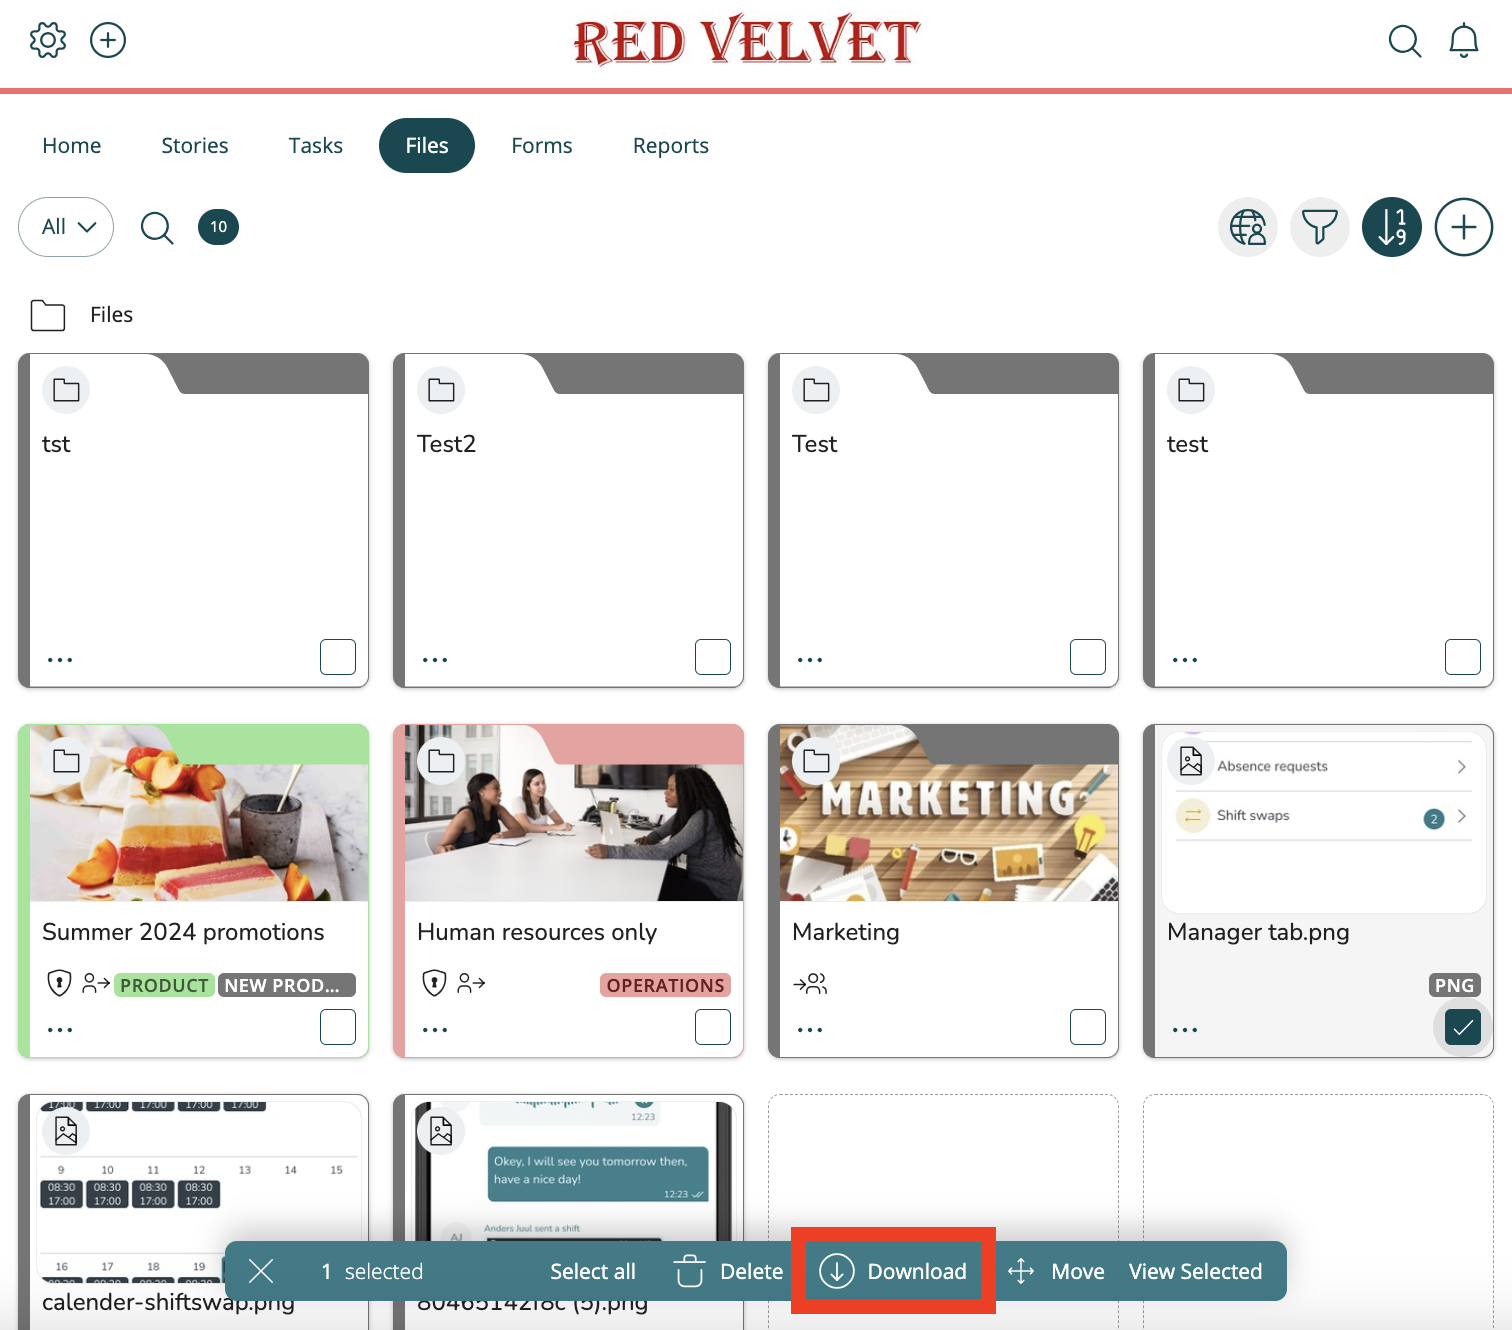1512x1330 pixels.
Task: Open more options on Human resources only
Action: click(x=435, y=1030)
